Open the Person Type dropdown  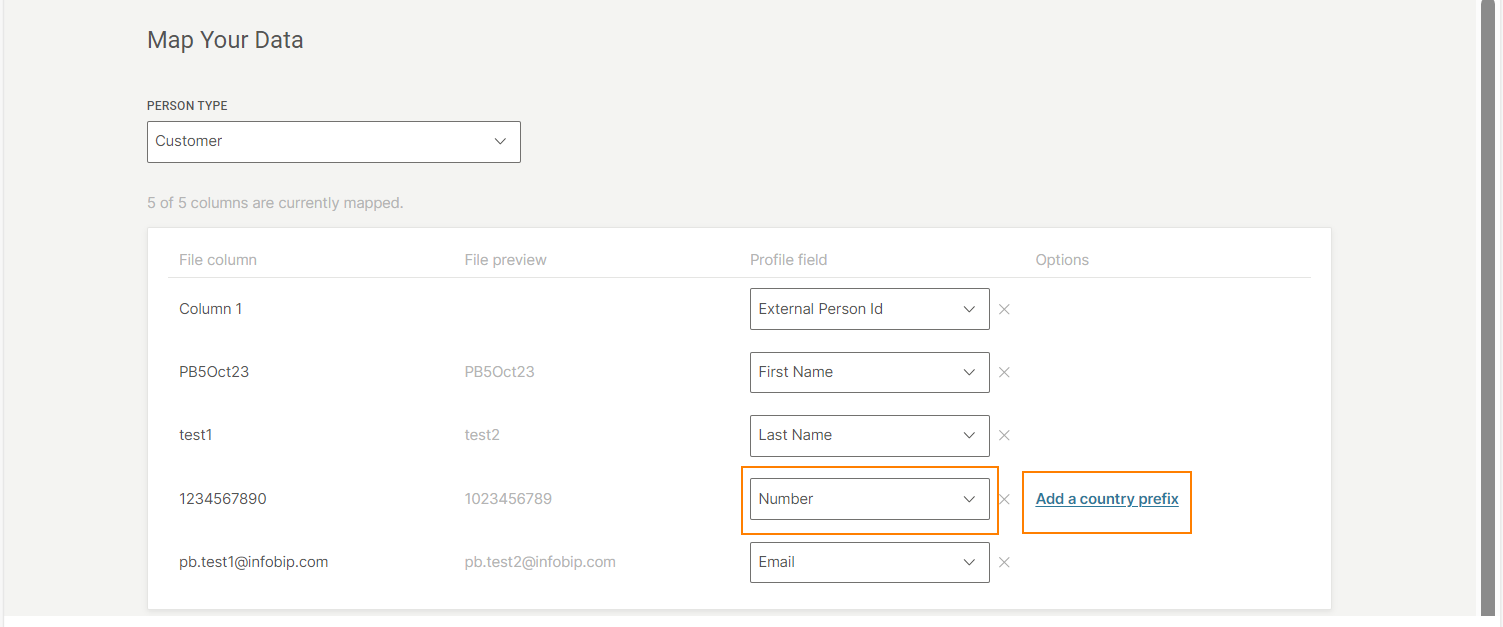(333, 142)
